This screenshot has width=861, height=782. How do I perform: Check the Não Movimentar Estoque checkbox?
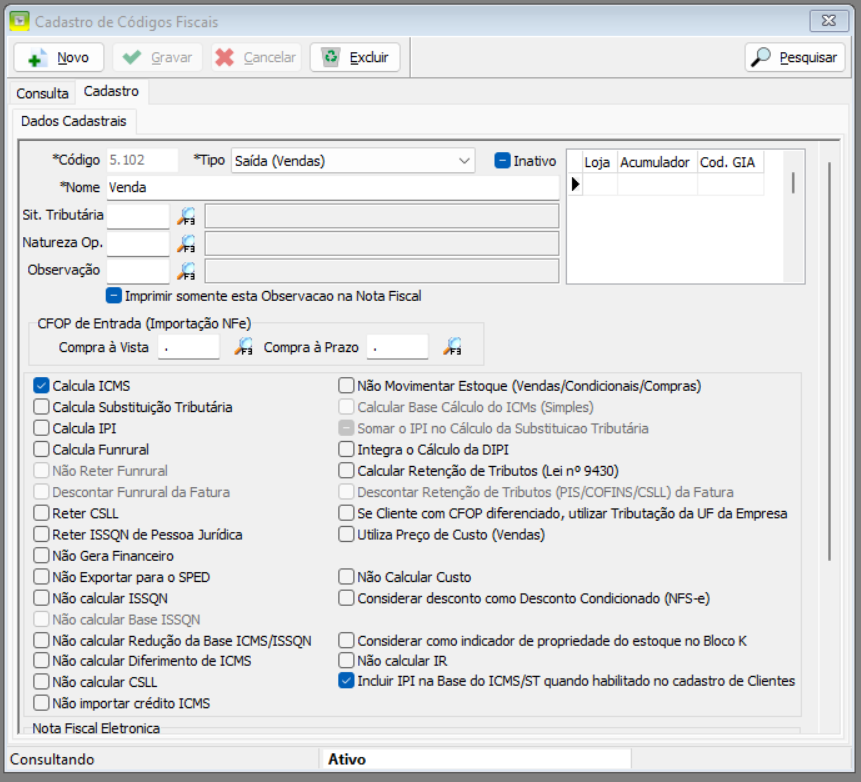point(346,386)
